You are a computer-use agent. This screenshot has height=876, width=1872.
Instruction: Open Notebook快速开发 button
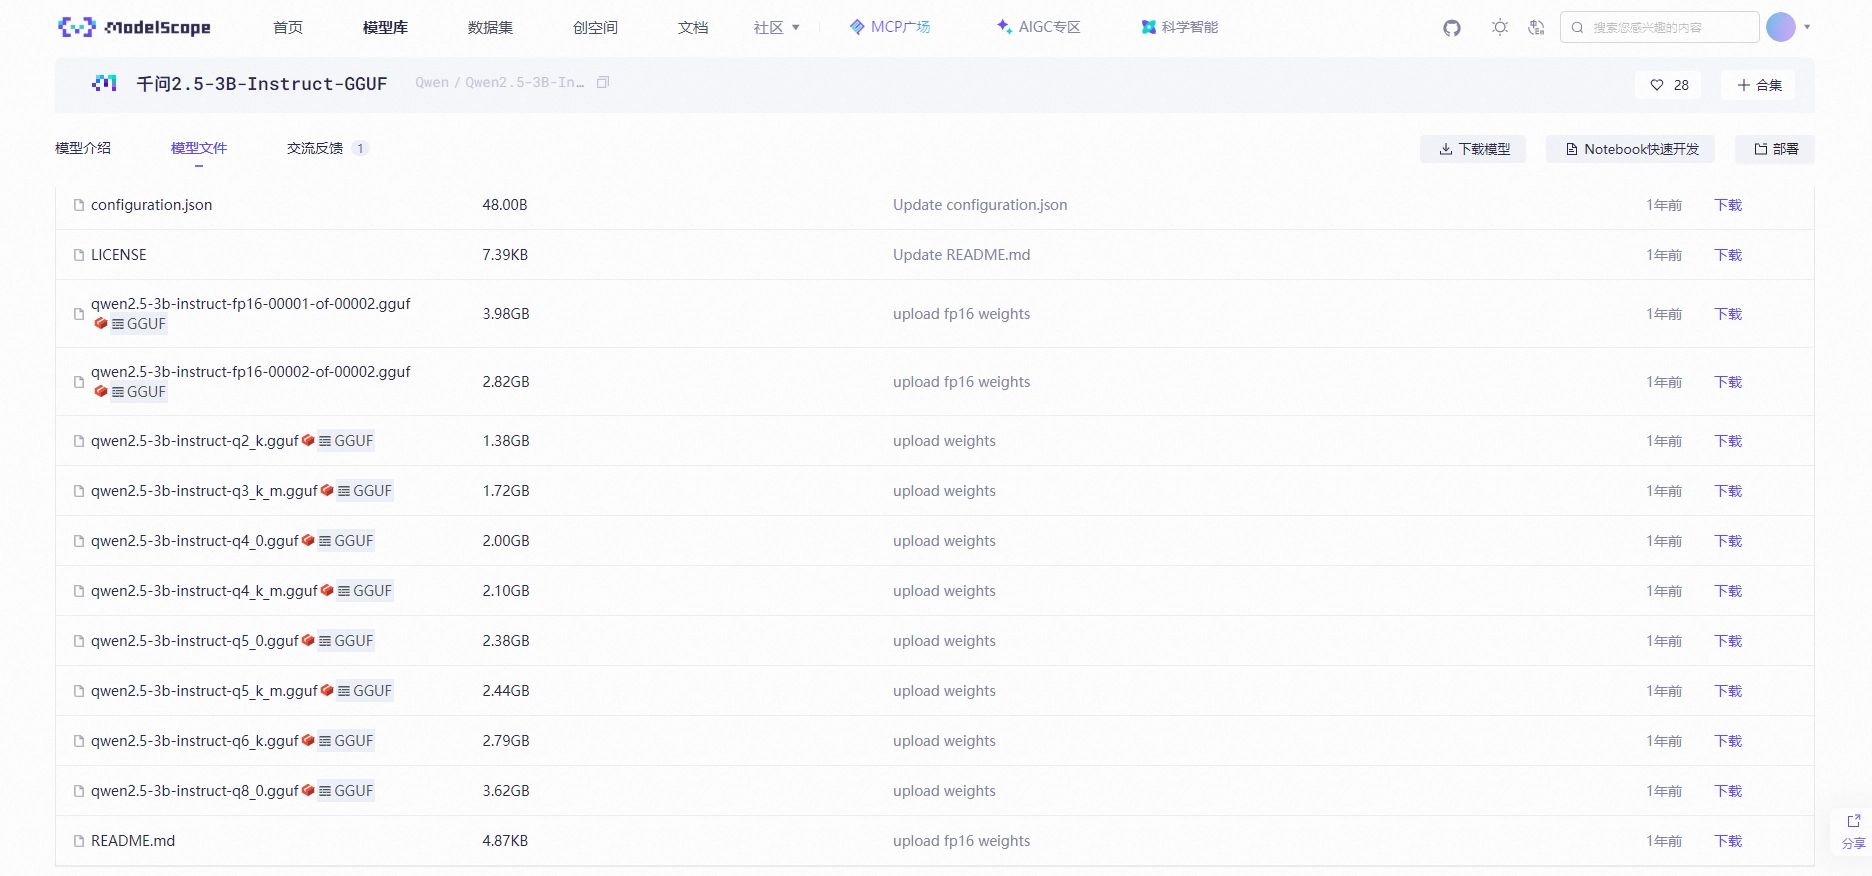point(1630,149)
